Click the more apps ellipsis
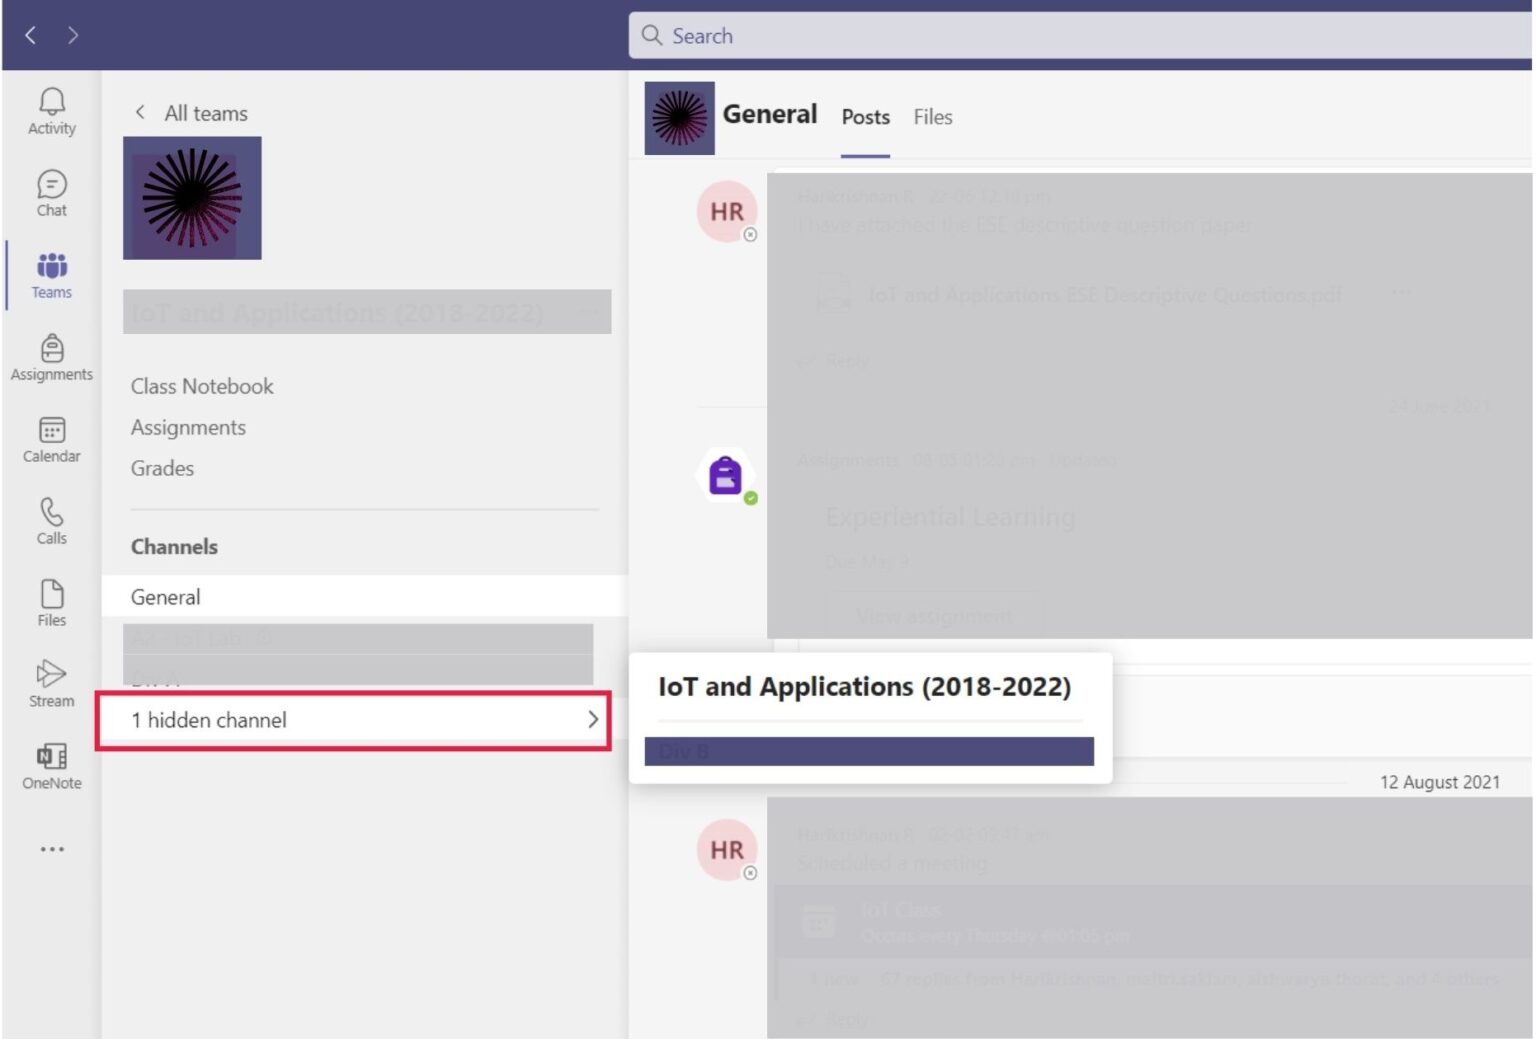Image resolution: width=1536 pixels, height=1039 pixels. coord(51,848)
